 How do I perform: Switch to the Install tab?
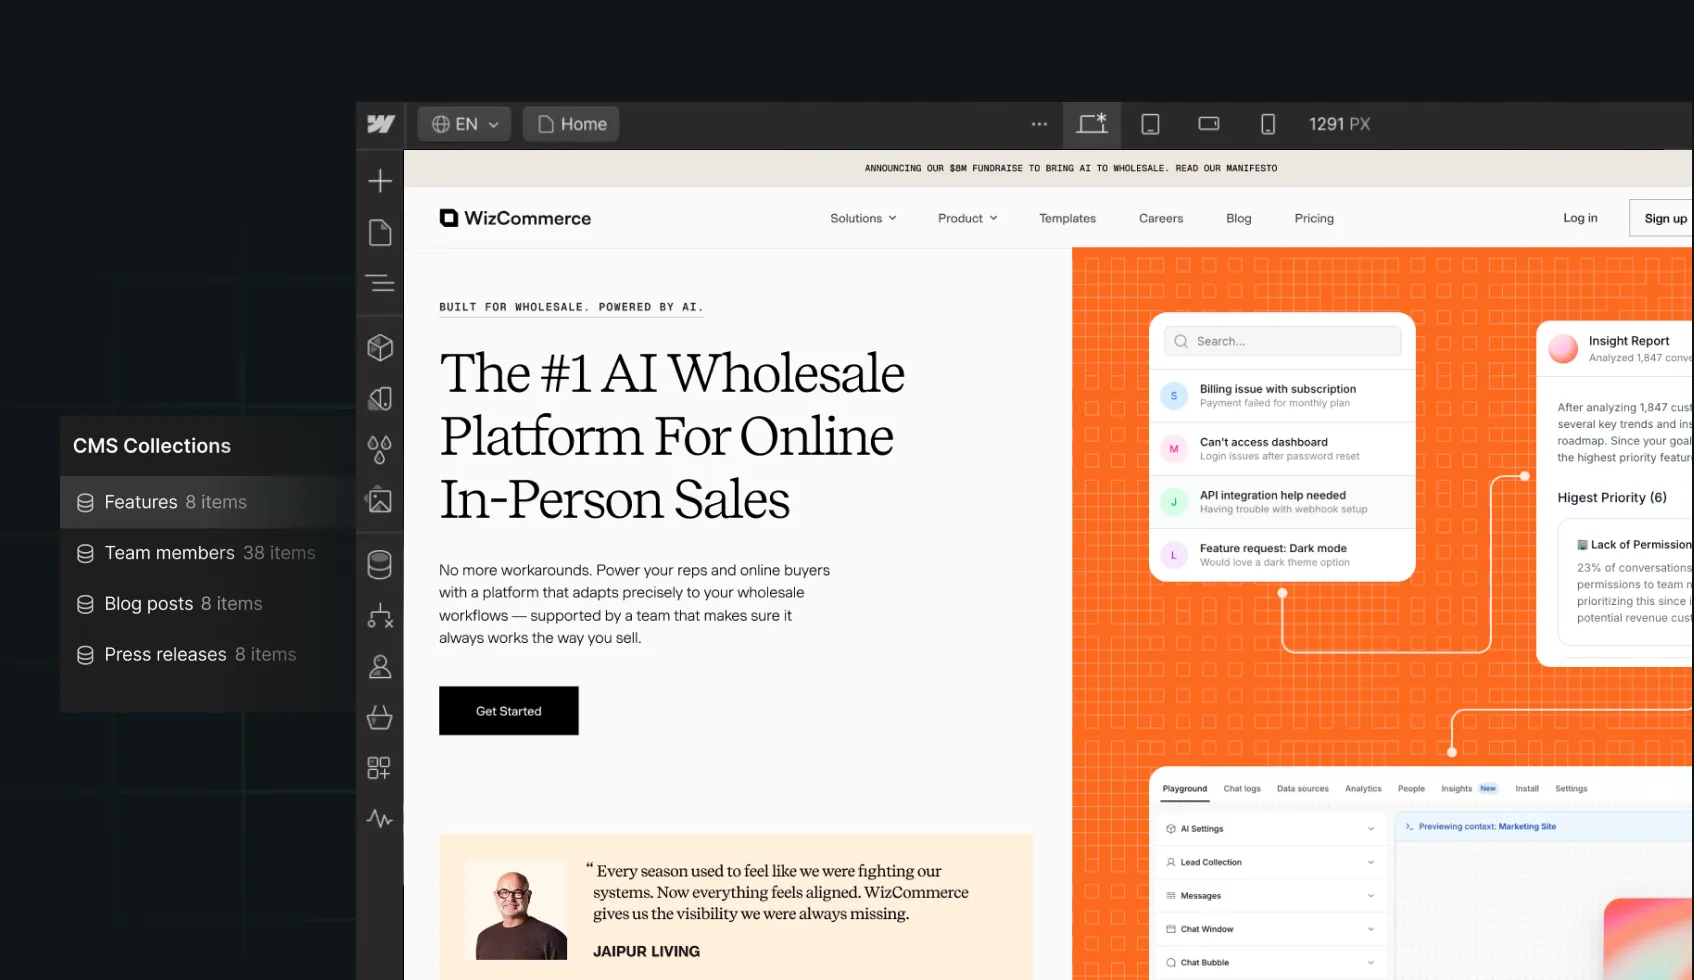point(1527,789)
